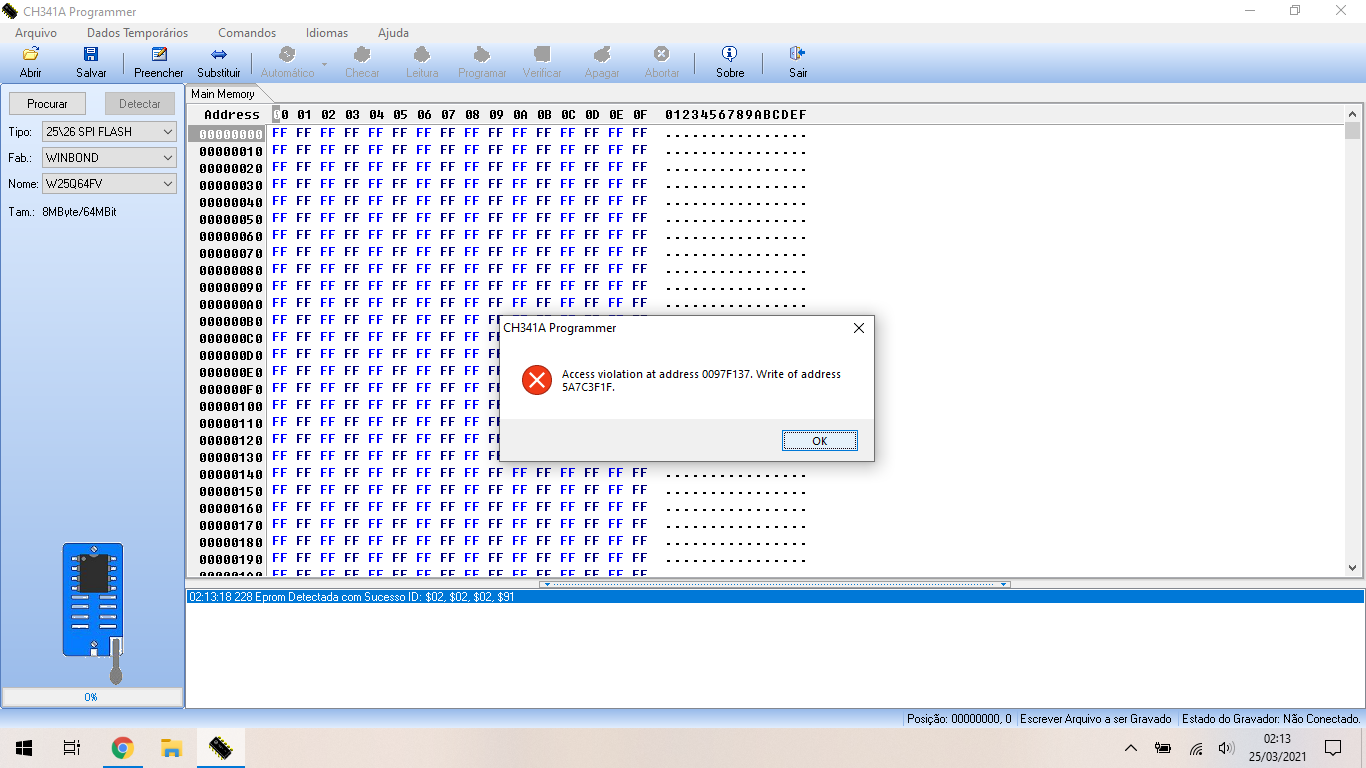The height and width of the screenshot is (768, 1366).
Task: Click the Preencher fill tool icon
Action: point(159,54)
